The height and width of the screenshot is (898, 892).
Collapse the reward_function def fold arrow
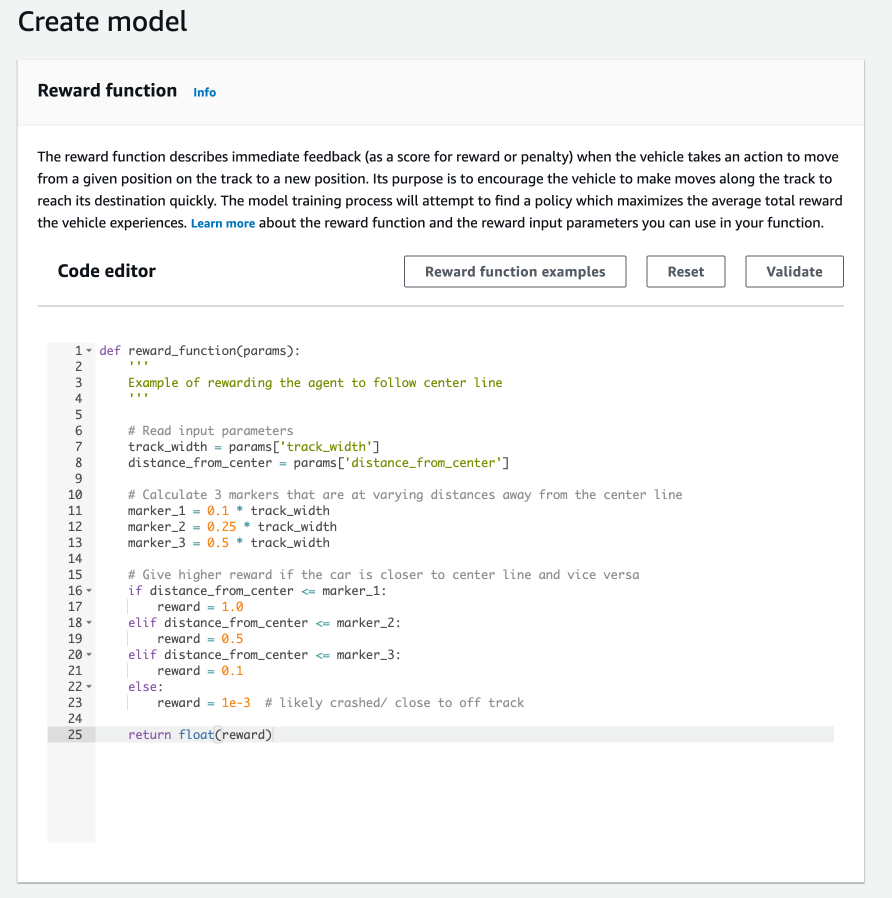click(88, 351)
